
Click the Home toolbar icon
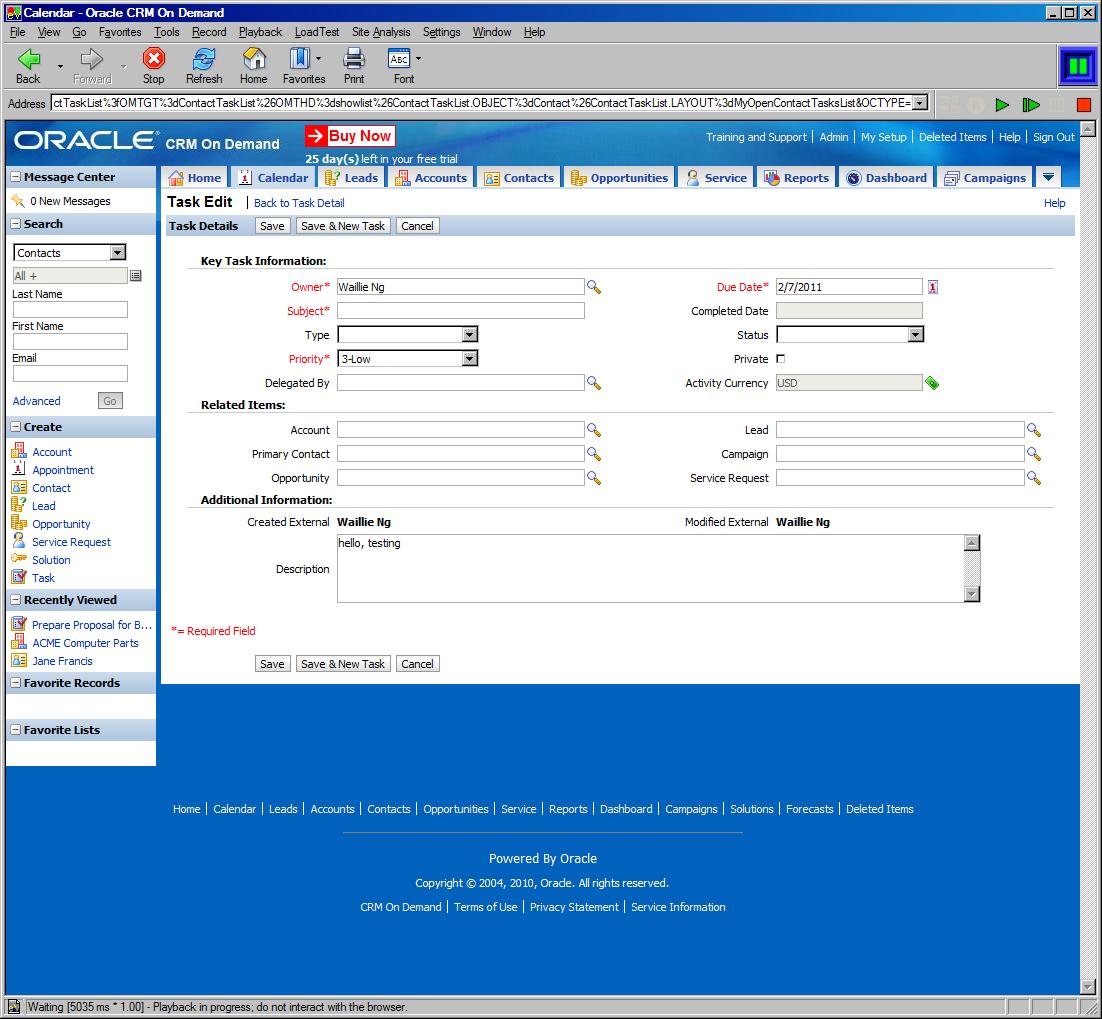point(254,58)
